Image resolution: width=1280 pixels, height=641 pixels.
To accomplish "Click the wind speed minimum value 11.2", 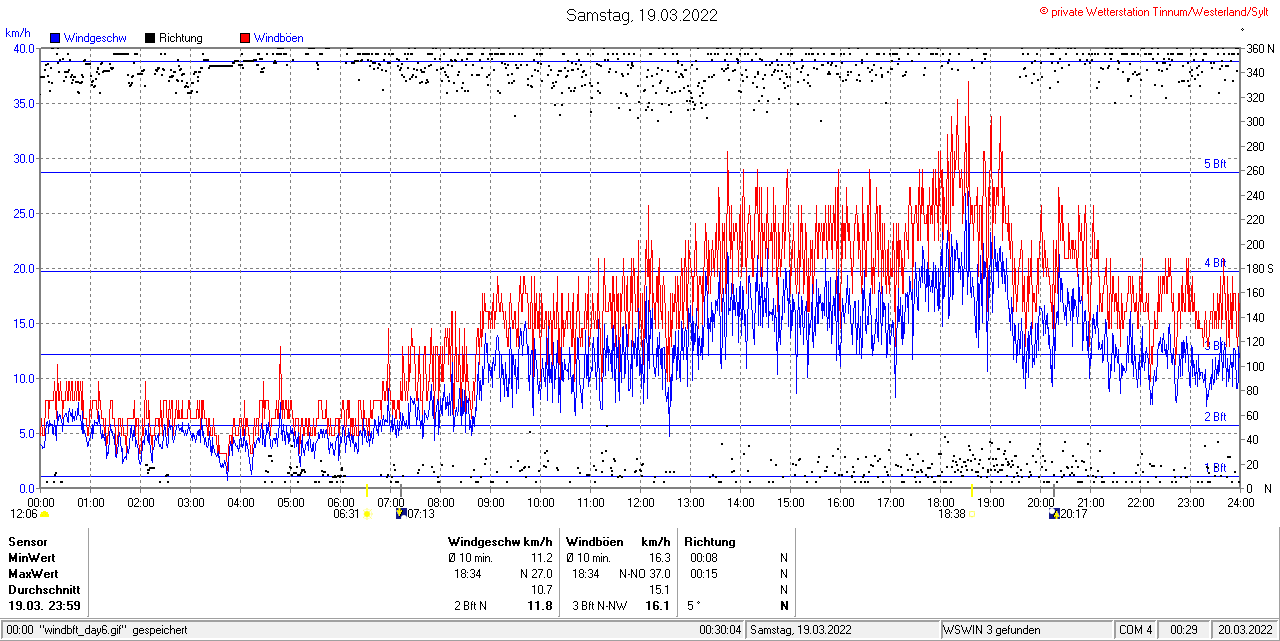I will pos(541,558).
